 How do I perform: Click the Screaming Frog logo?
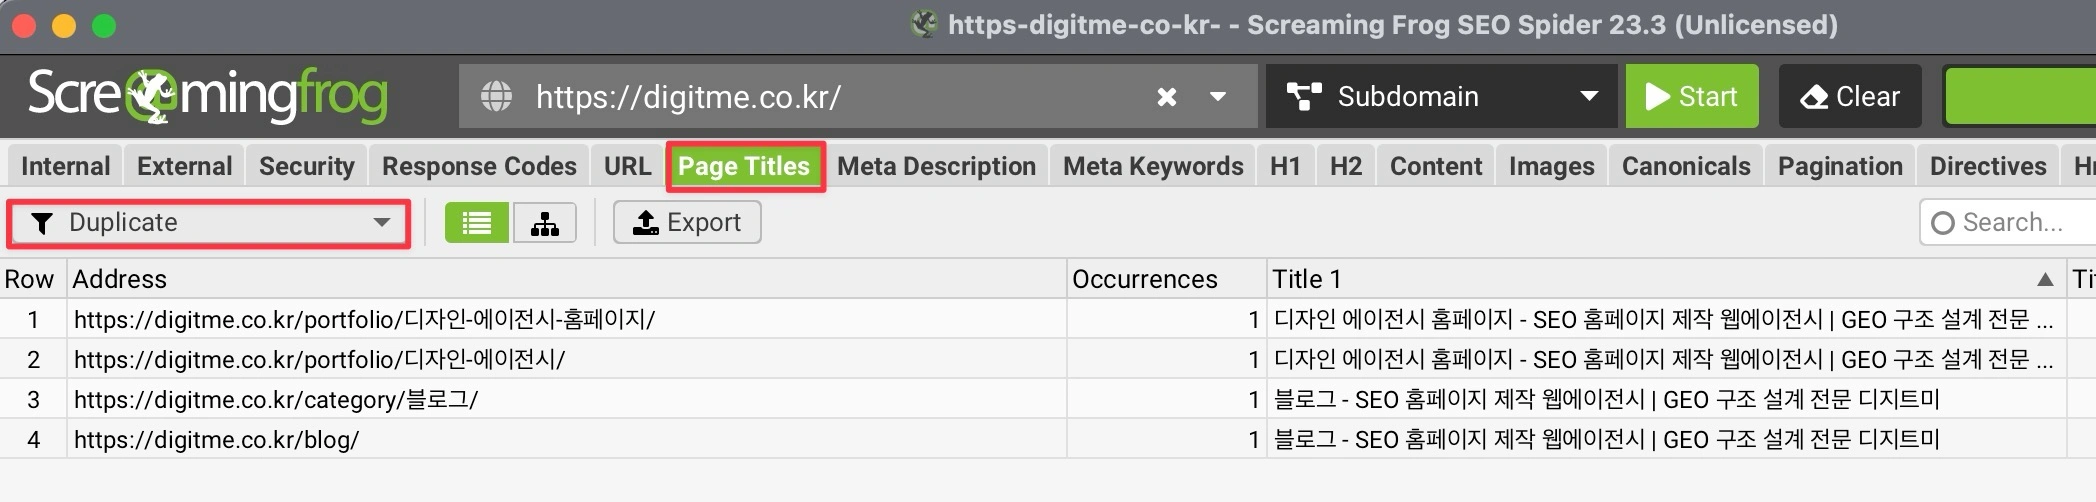[207, 96]
